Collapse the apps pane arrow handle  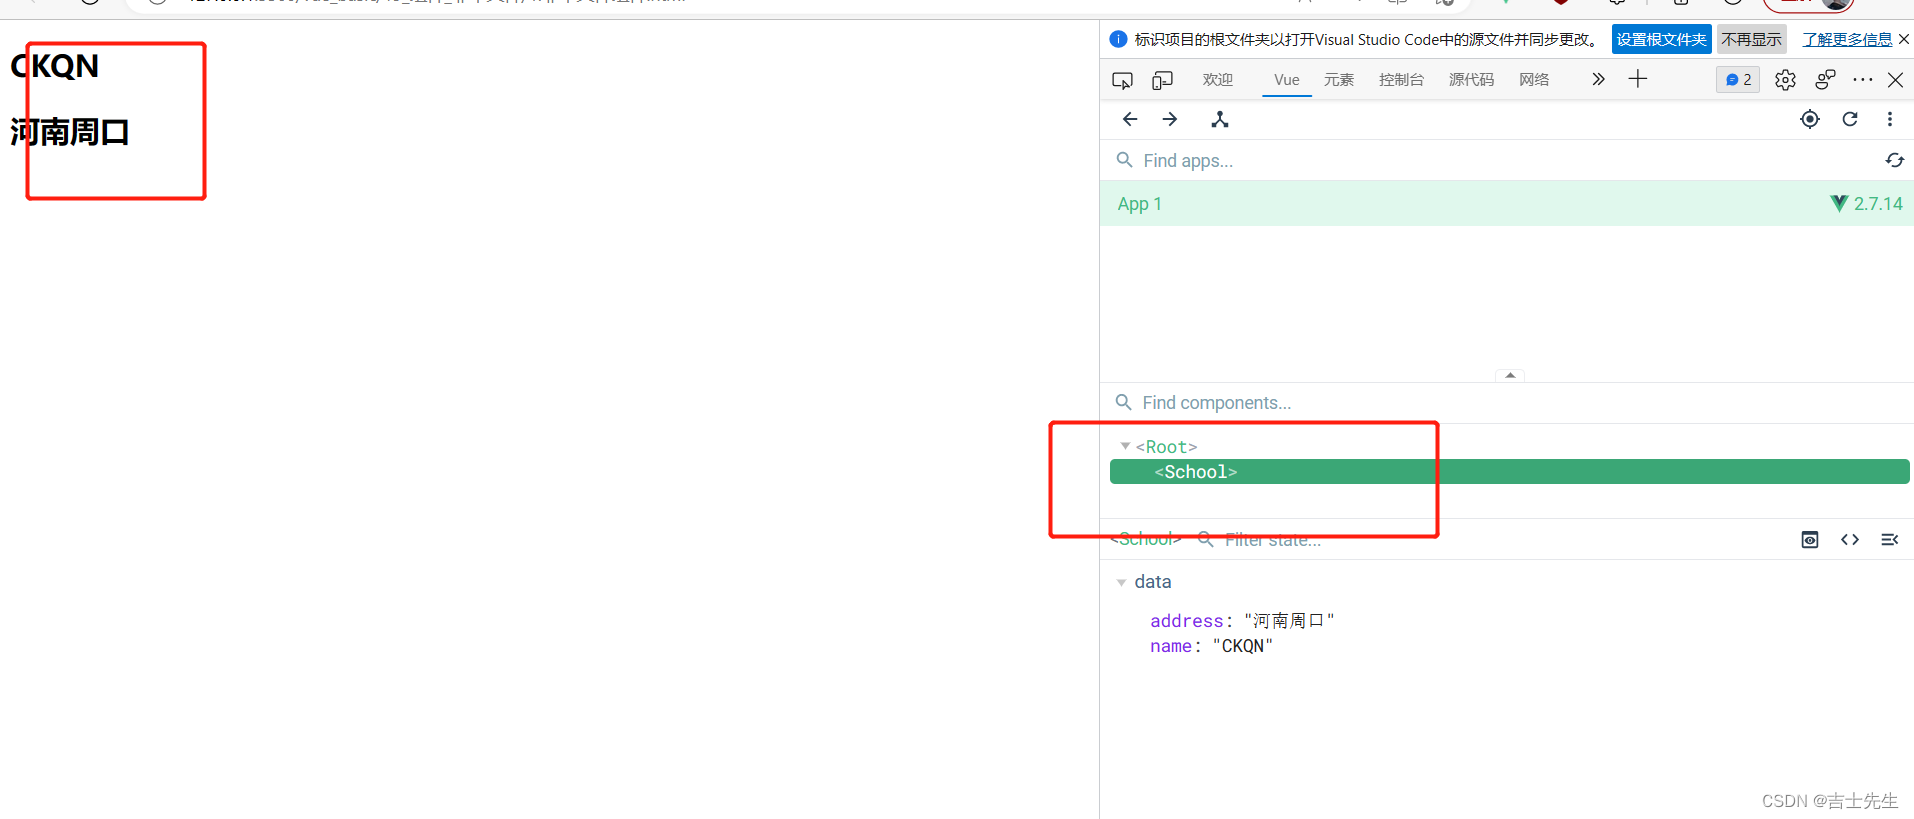(1510, 376)
